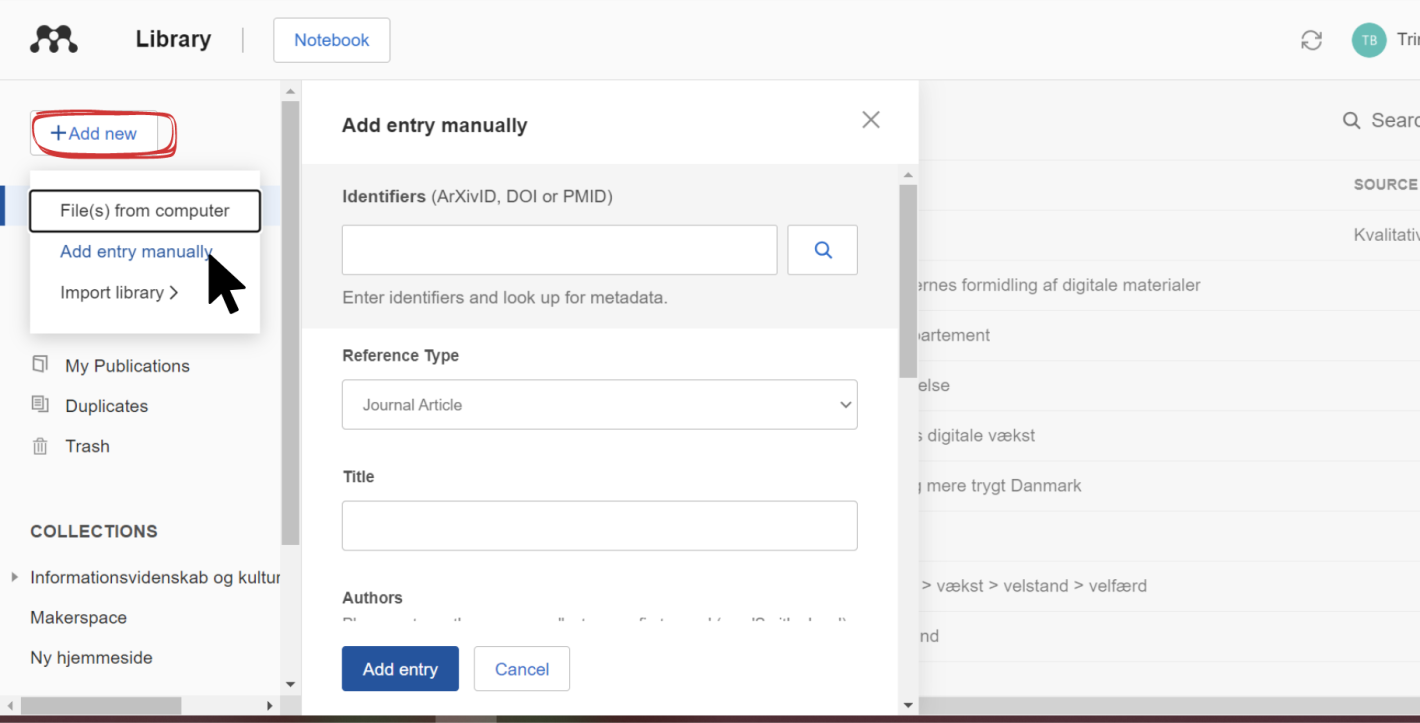Click the identifier lookup magnifier button

(823, 250)
